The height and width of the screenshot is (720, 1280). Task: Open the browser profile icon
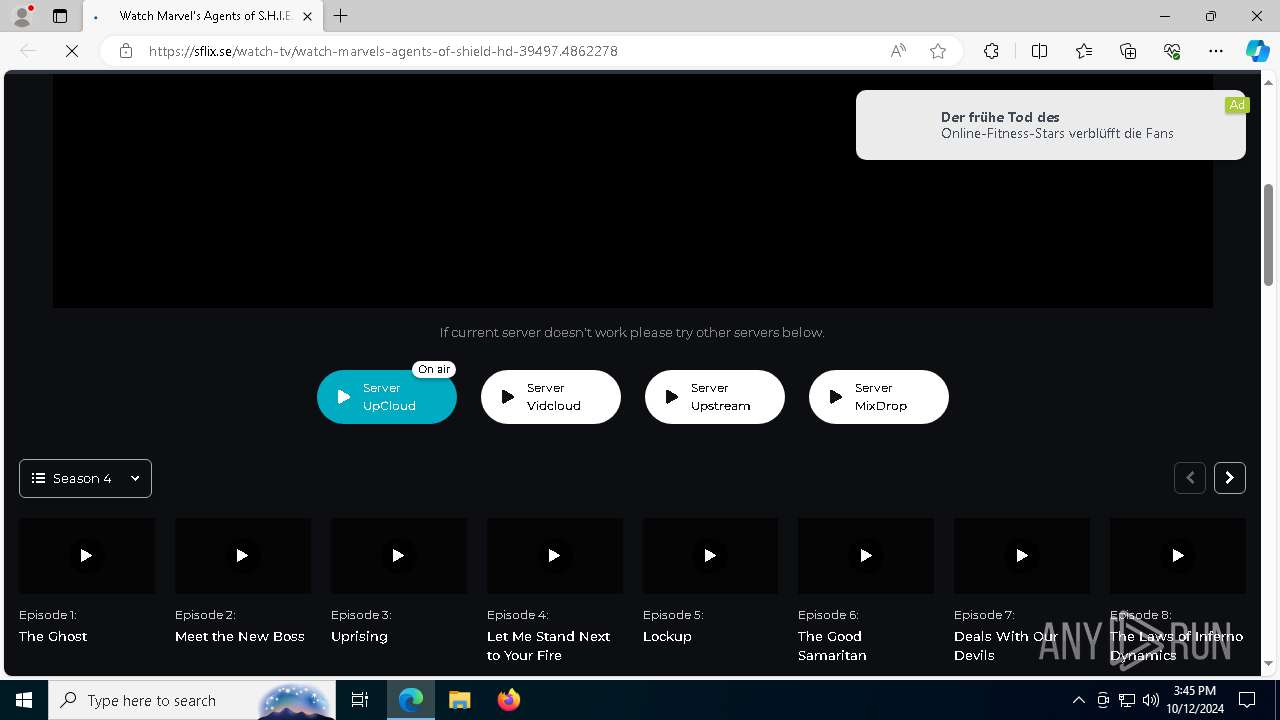click(x=22, y=16)
